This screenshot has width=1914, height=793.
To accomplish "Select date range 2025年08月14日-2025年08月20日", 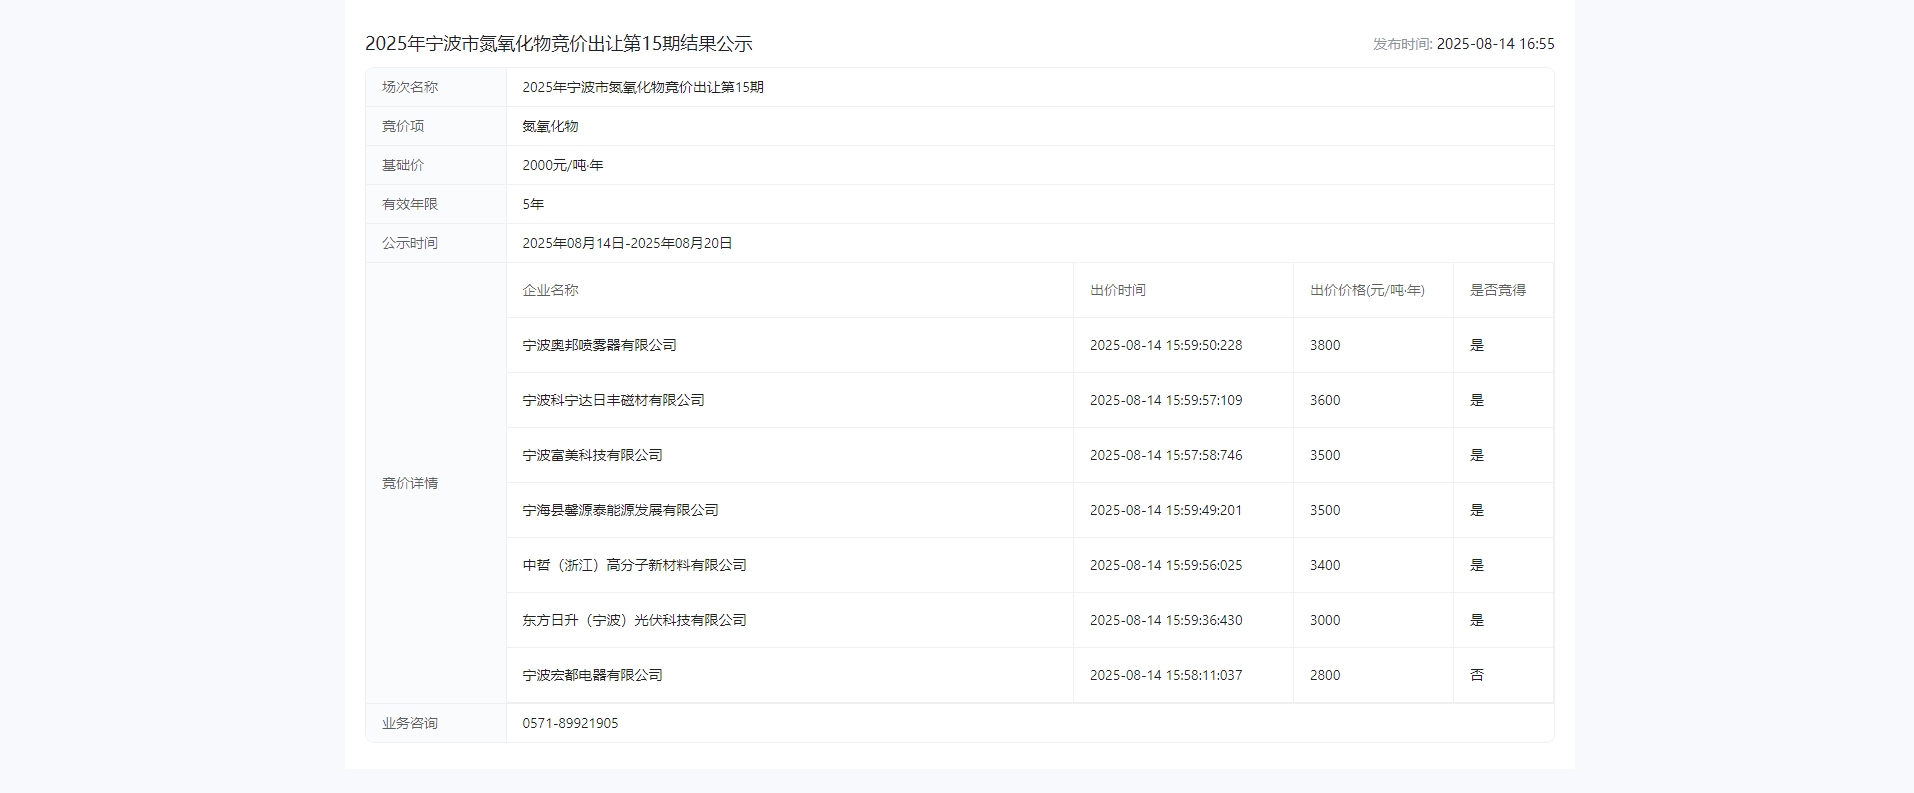I will point(627,243).
